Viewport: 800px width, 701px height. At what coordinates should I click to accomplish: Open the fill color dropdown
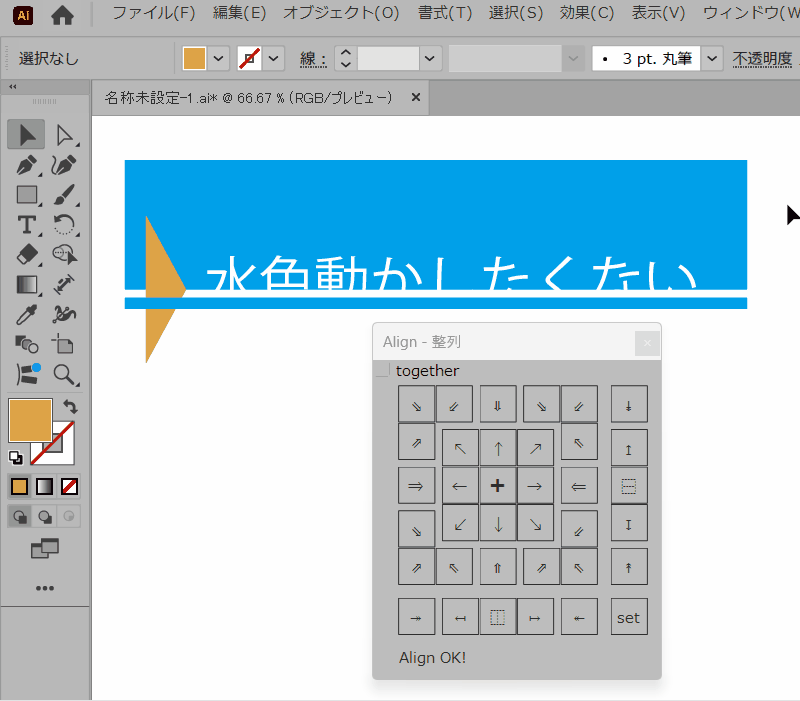pyautogui.click(x=219, y=59)
